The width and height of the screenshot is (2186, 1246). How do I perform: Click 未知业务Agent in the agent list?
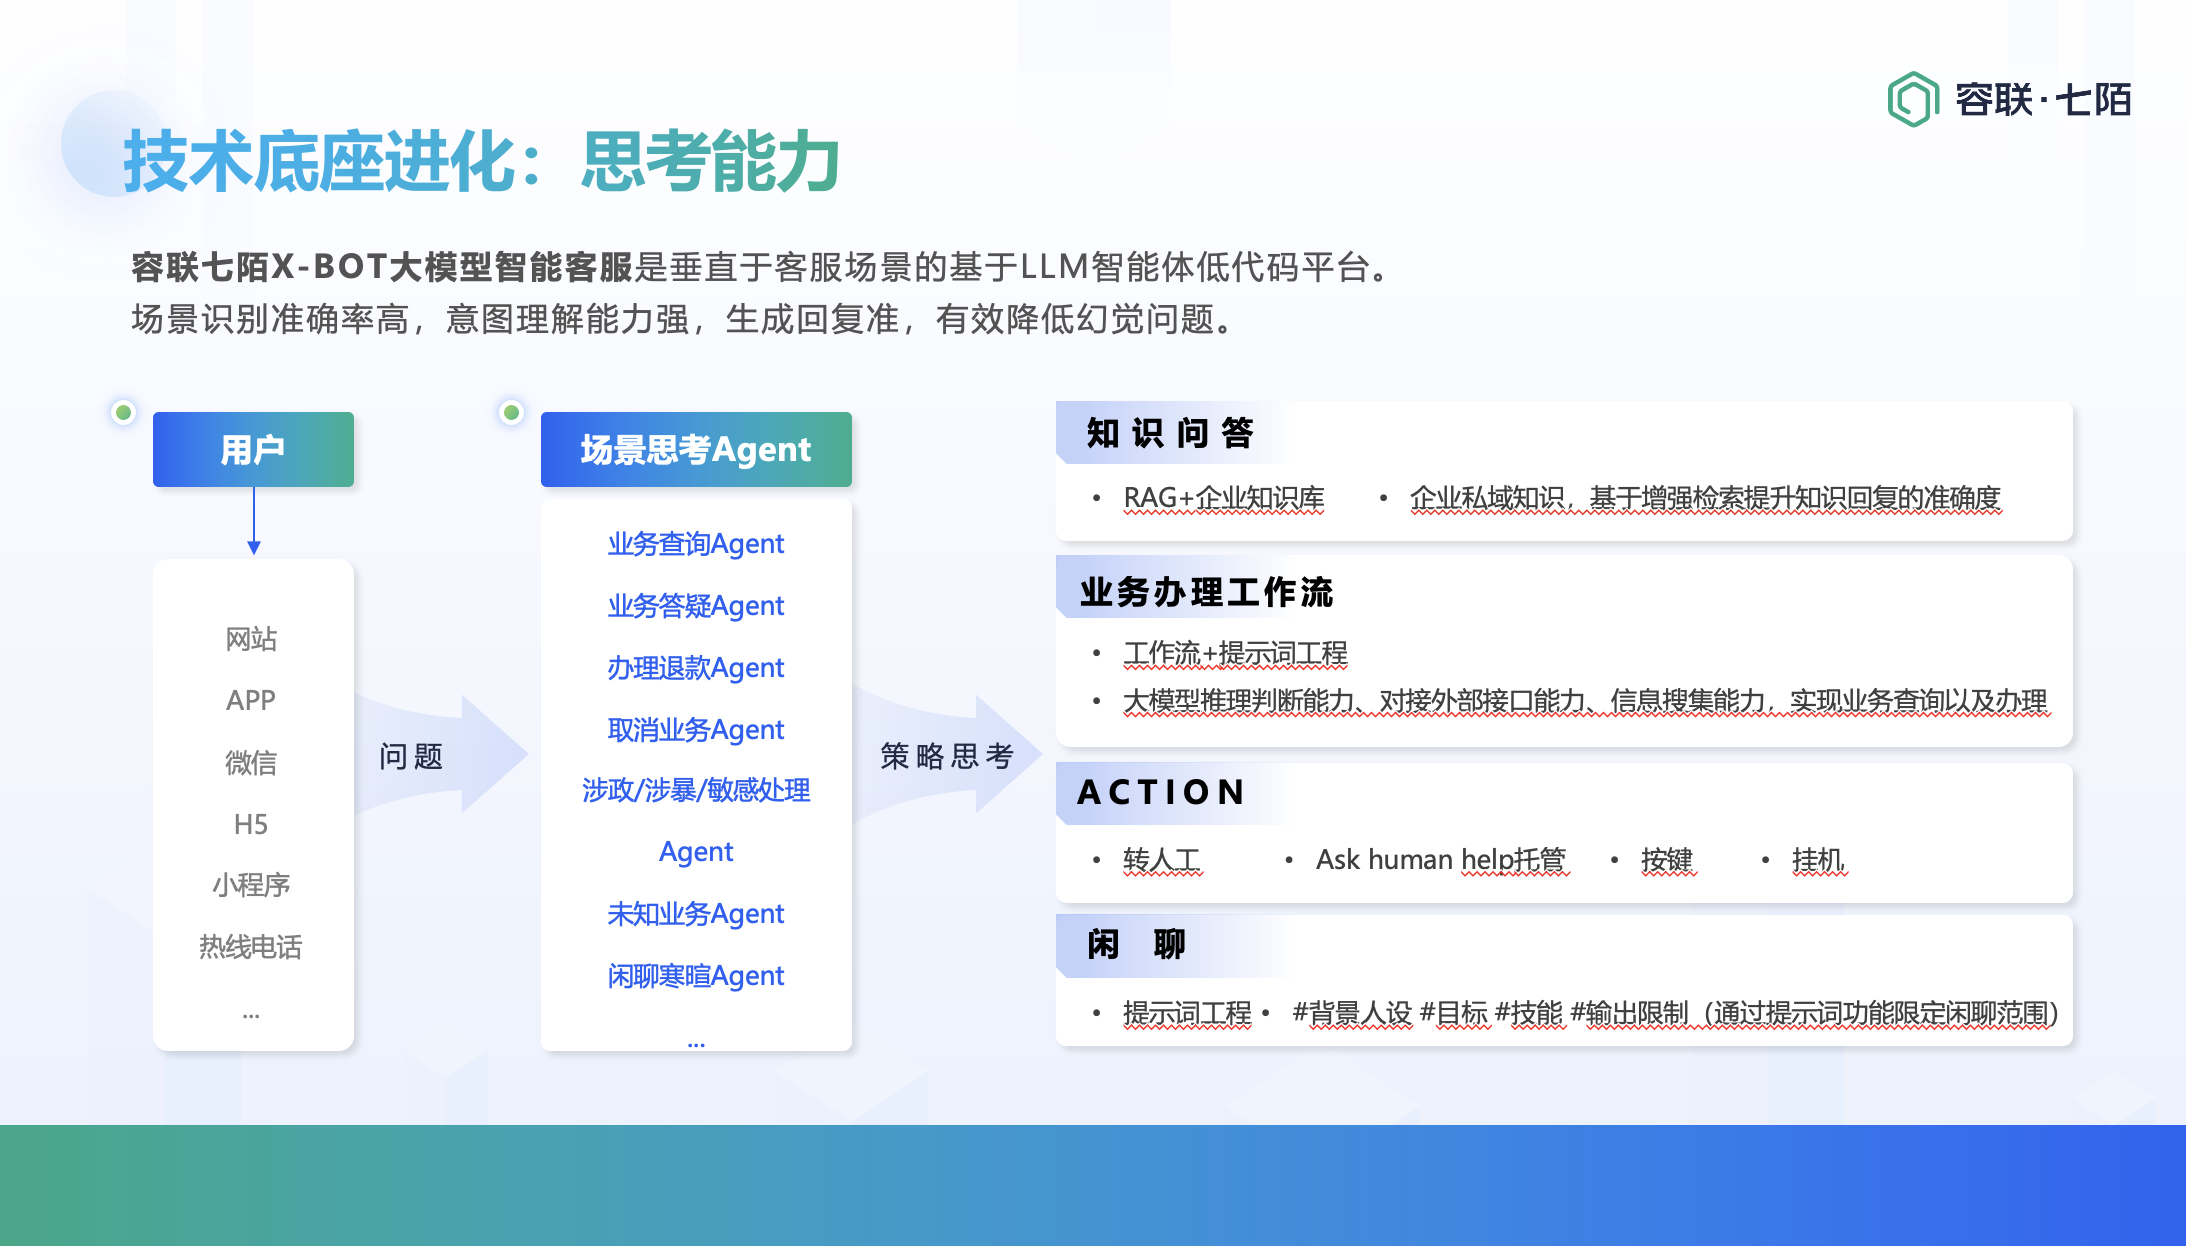coord(696,913)
